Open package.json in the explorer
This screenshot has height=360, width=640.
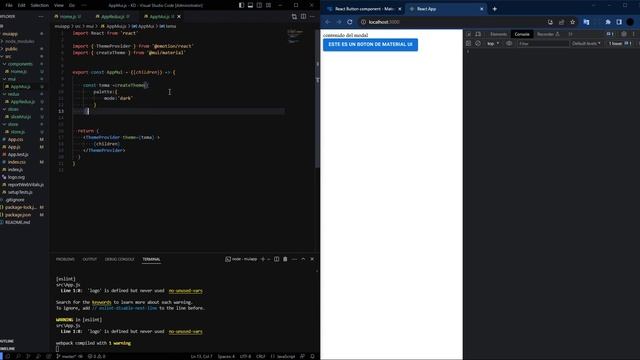pyautogui.click(x=18, y=215)
